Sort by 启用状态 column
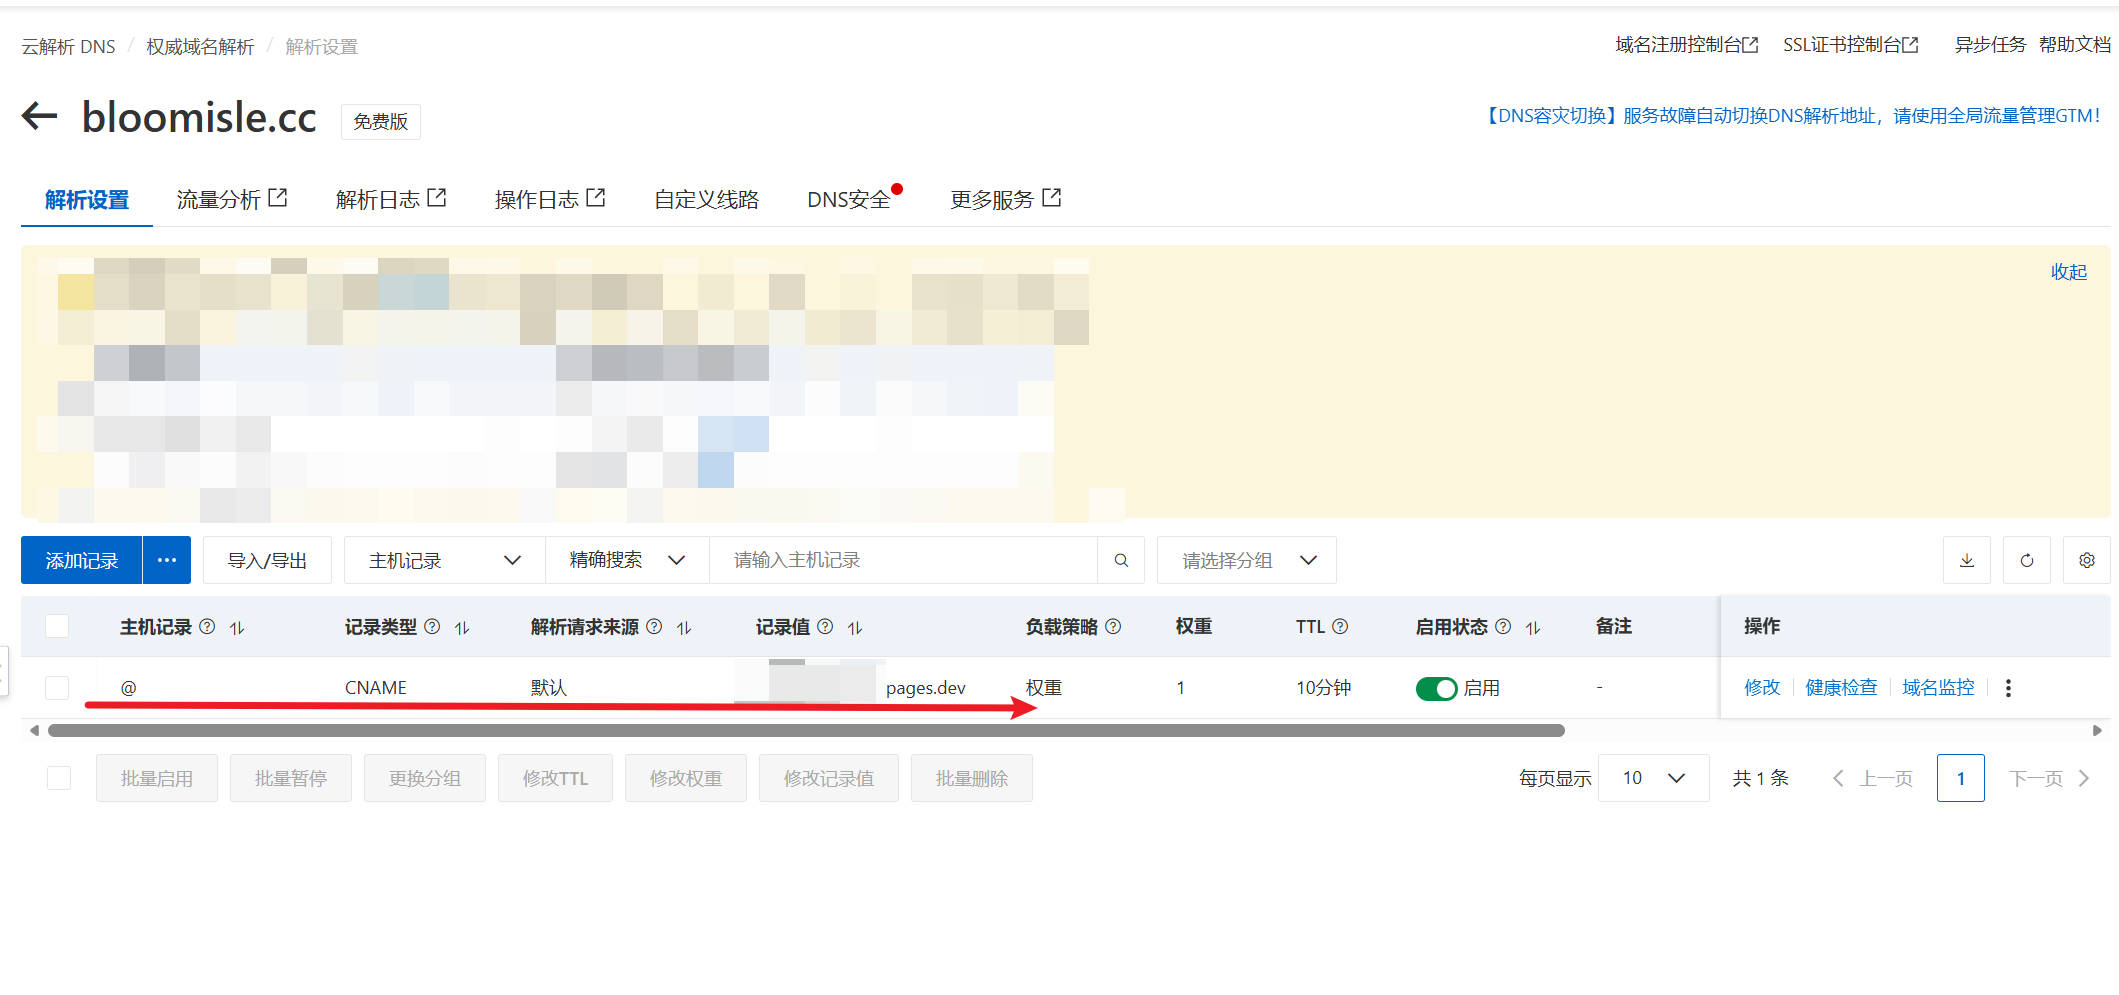This screenshot has height=995, width=2119. click(1533, 628)
